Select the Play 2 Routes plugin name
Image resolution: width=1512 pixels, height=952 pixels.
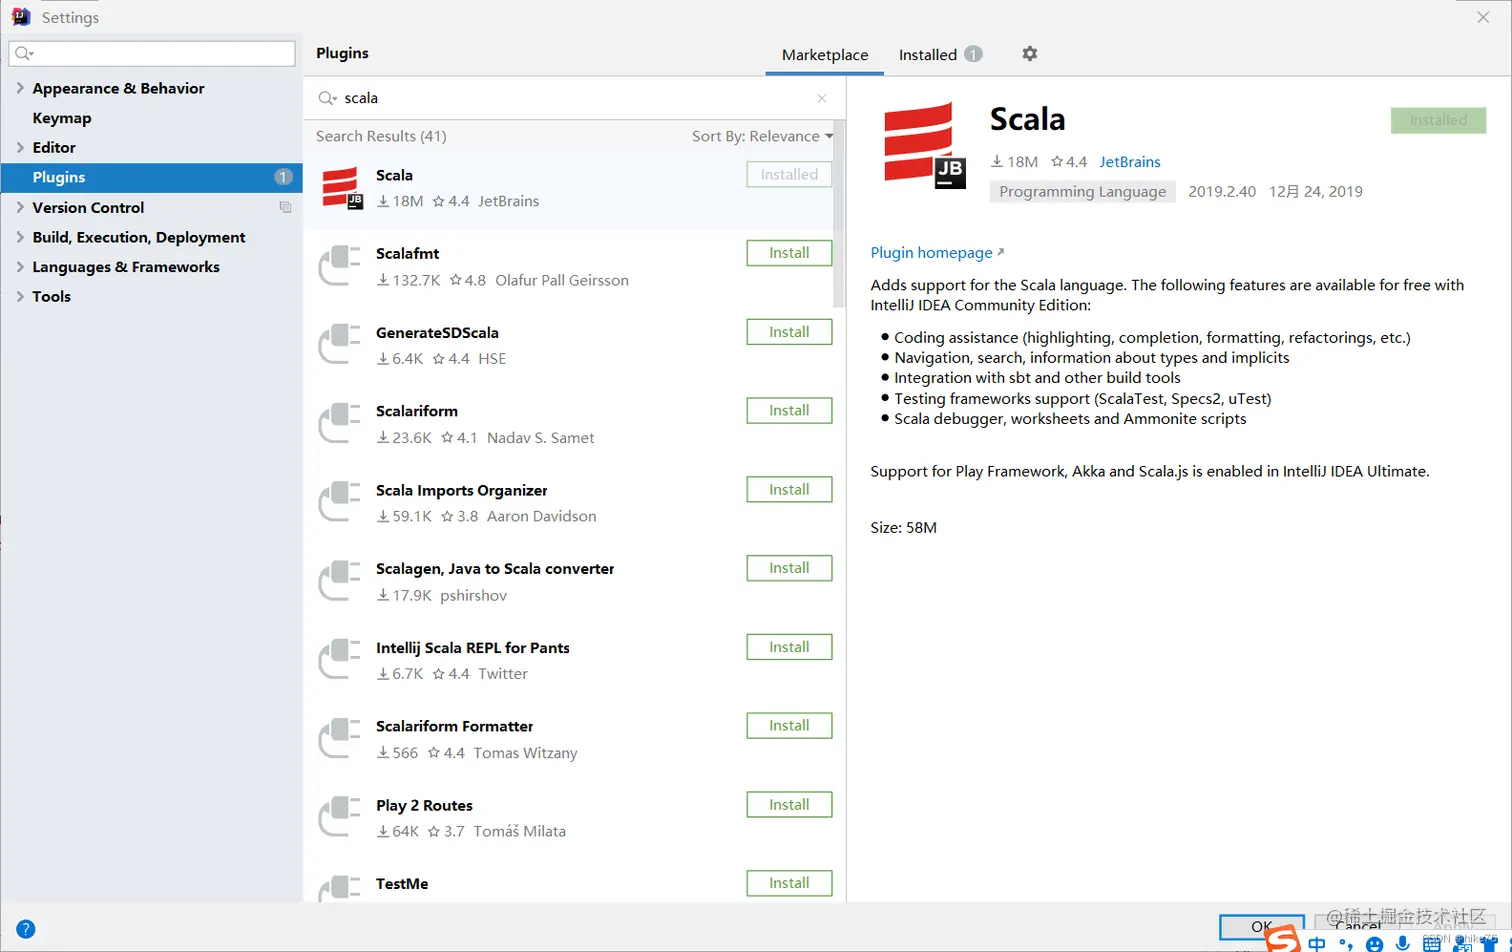[x=424, y=805]
